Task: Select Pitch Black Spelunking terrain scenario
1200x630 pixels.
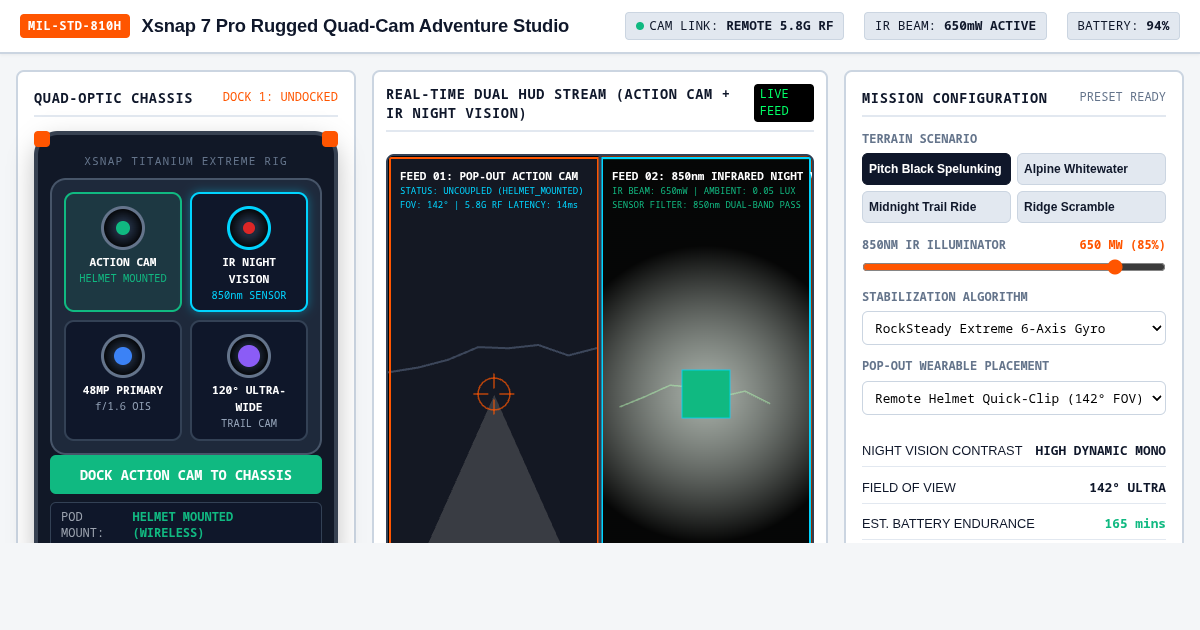Action: pos(936,169)
